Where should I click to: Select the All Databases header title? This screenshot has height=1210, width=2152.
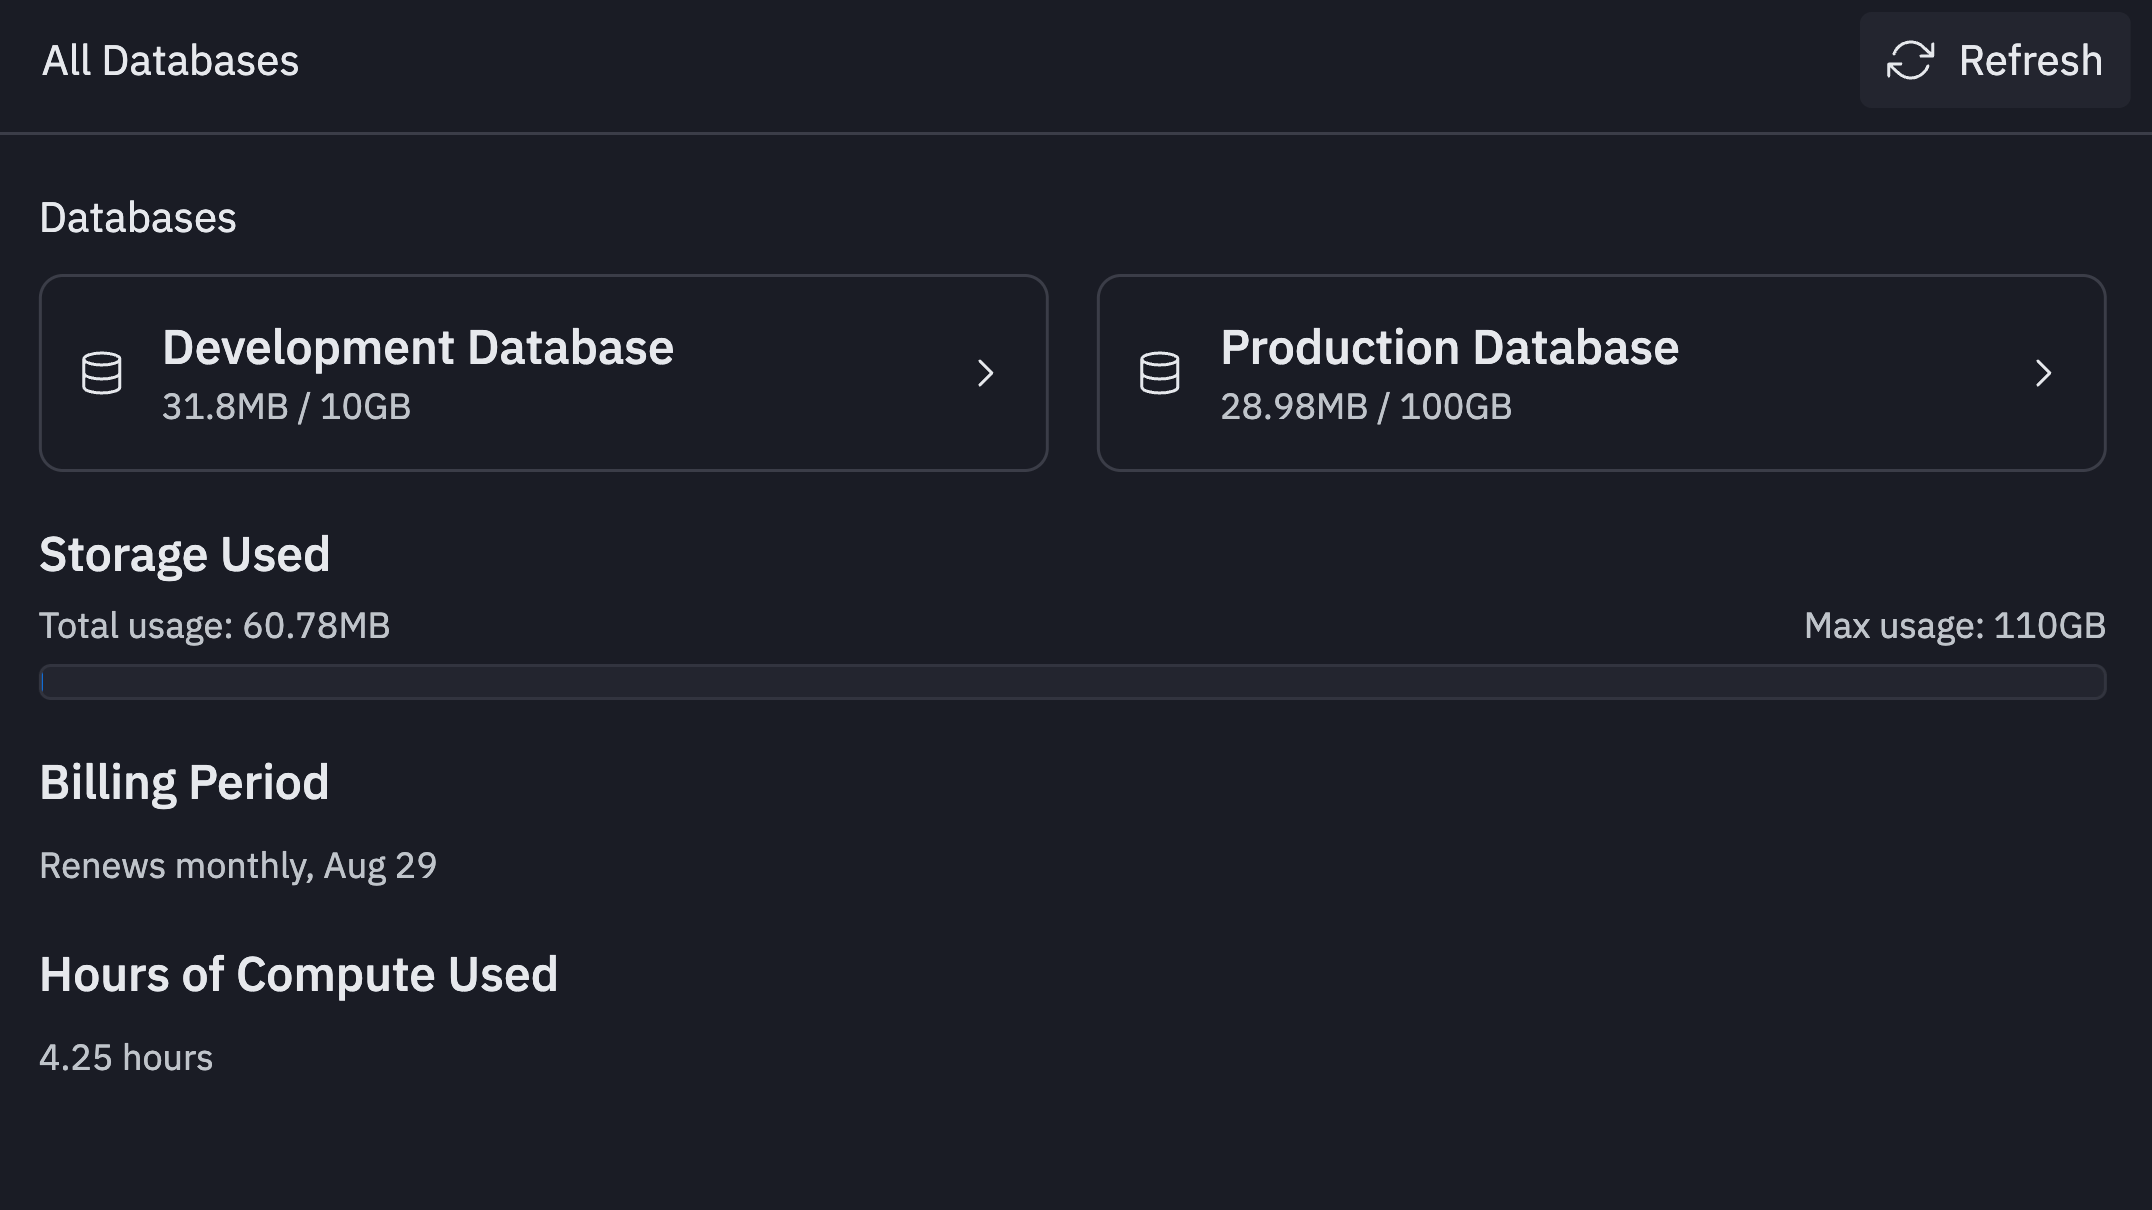(170, 61)
